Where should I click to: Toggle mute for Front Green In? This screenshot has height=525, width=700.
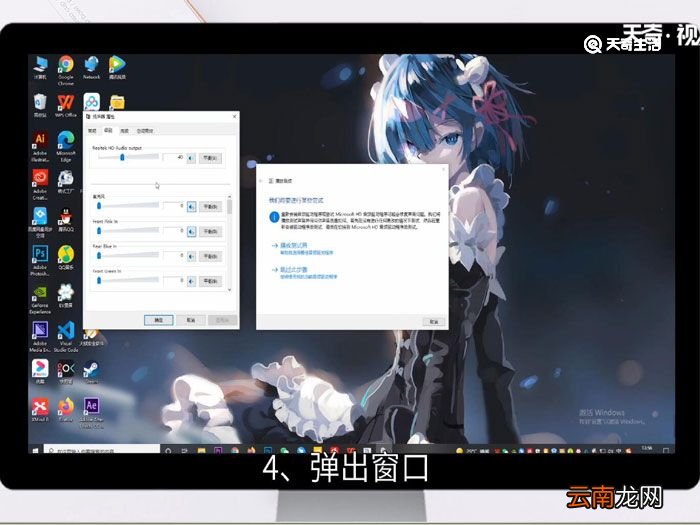(x=192, y=281)
